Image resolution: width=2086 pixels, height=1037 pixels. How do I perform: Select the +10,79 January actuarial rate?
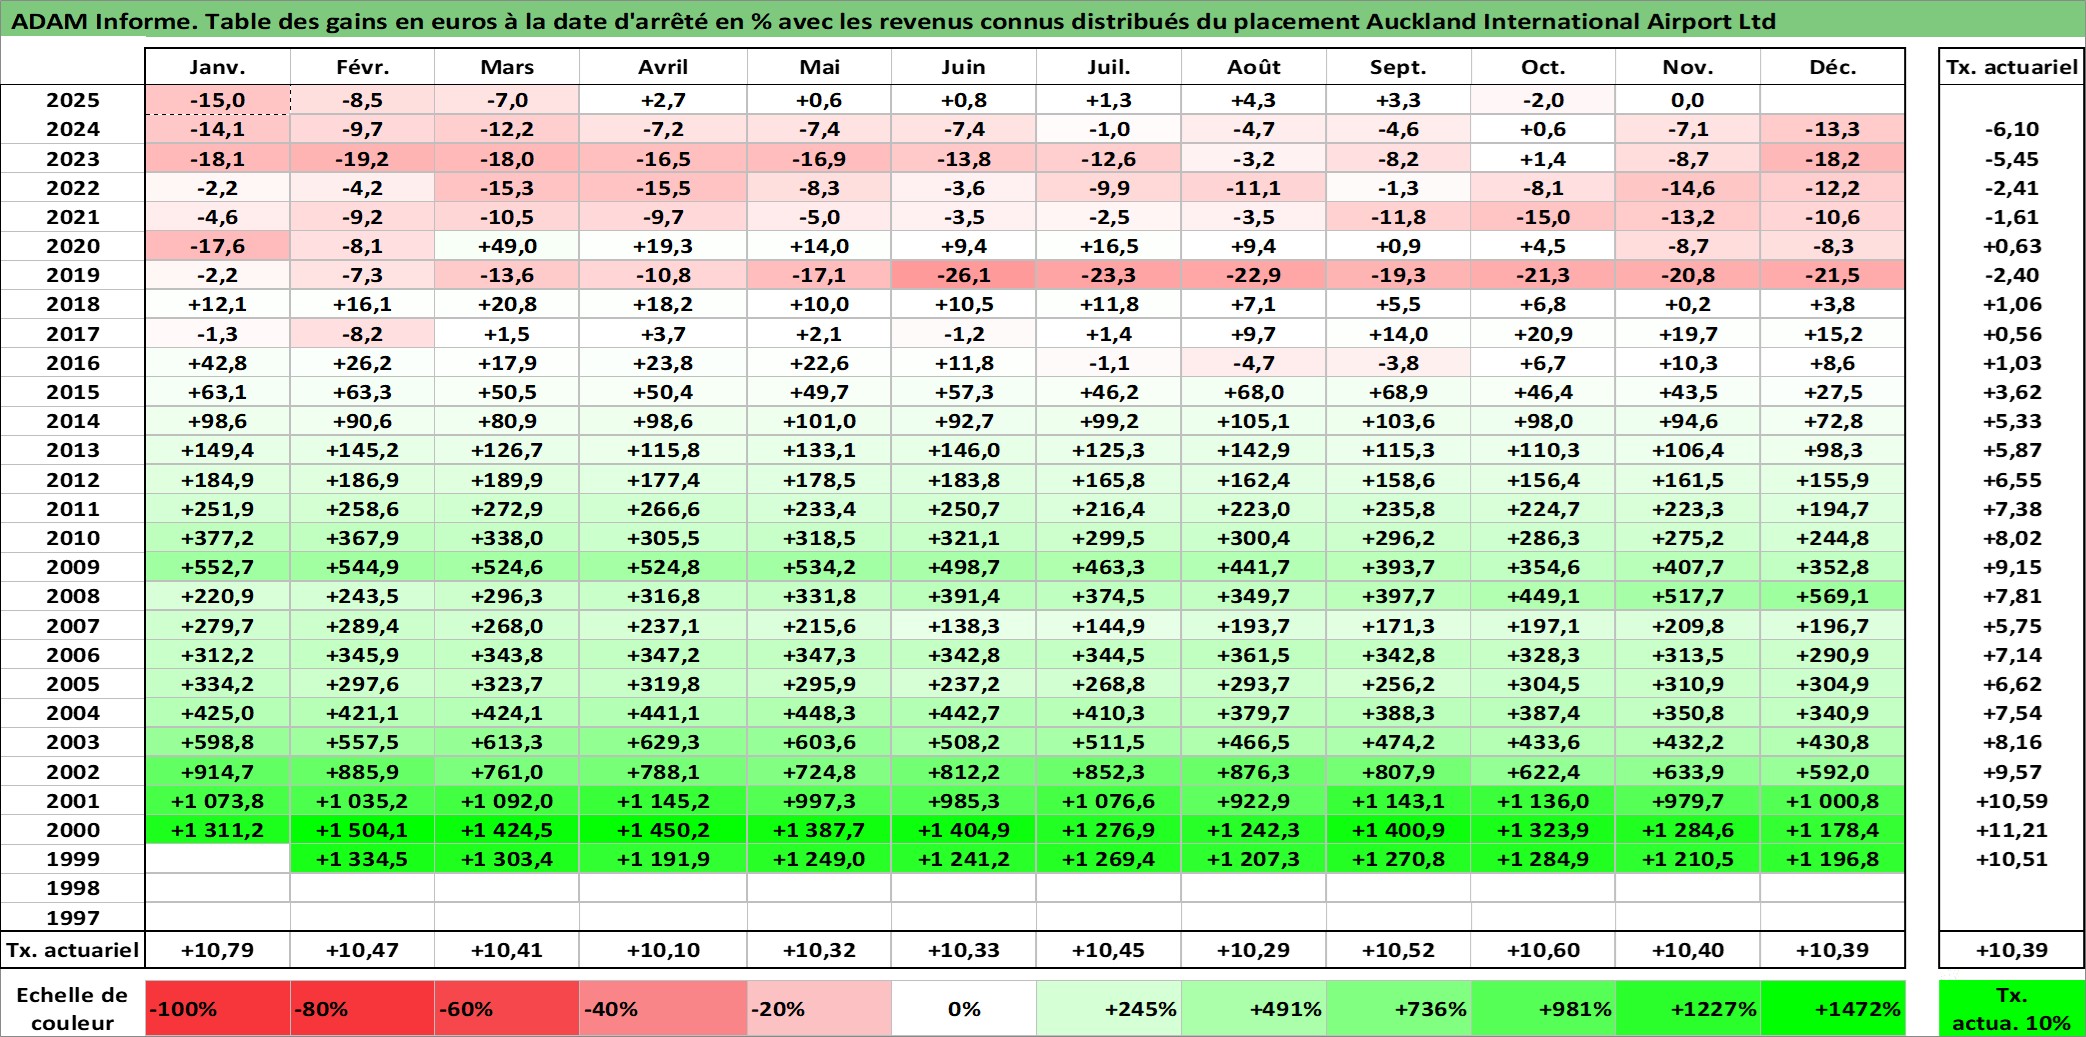(218, 950)
